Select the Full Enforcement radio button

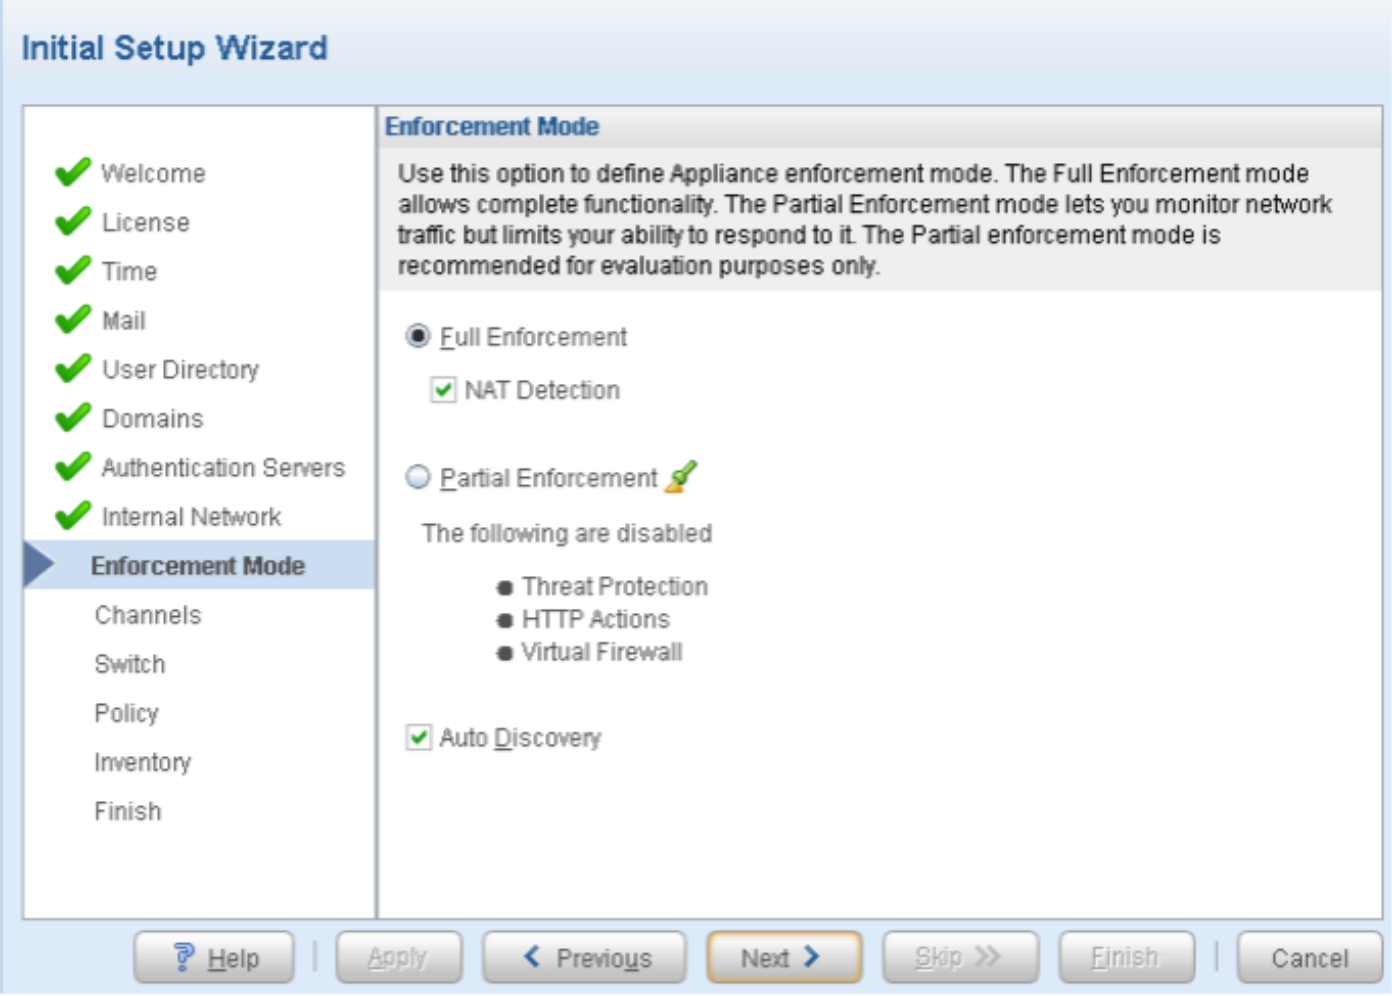click(418, 336)
